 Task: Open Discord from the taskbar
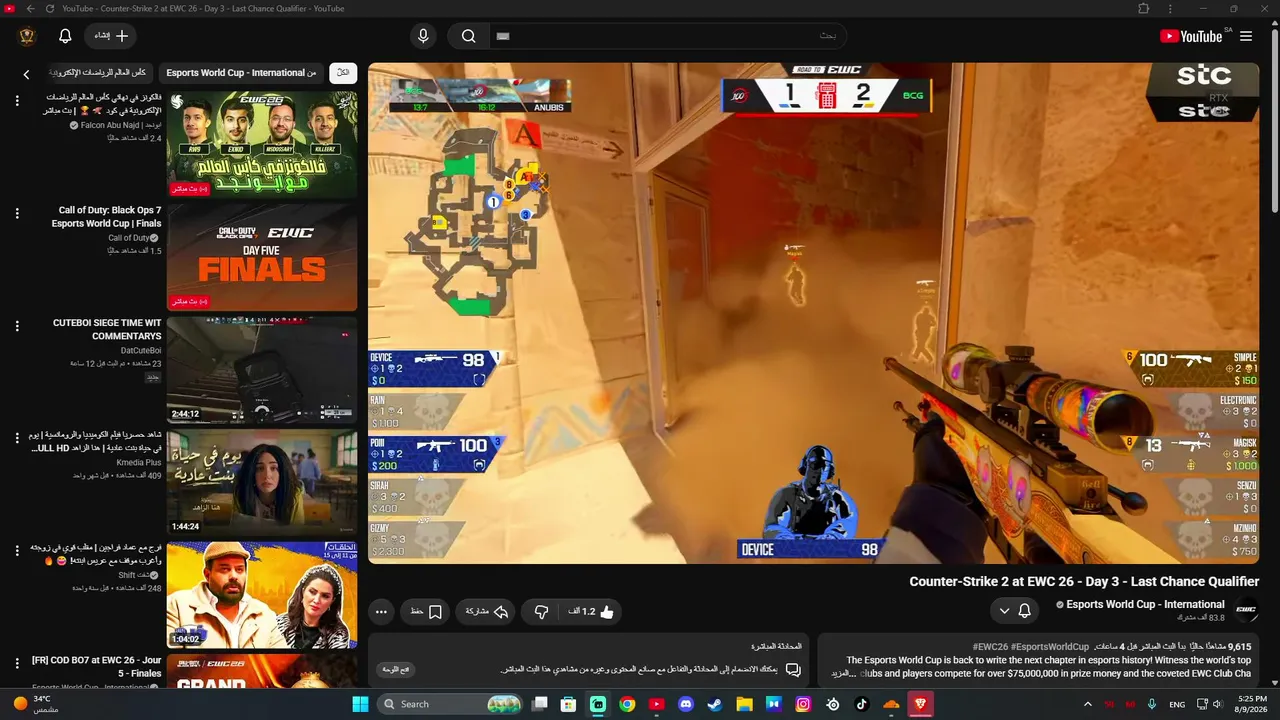686,704
